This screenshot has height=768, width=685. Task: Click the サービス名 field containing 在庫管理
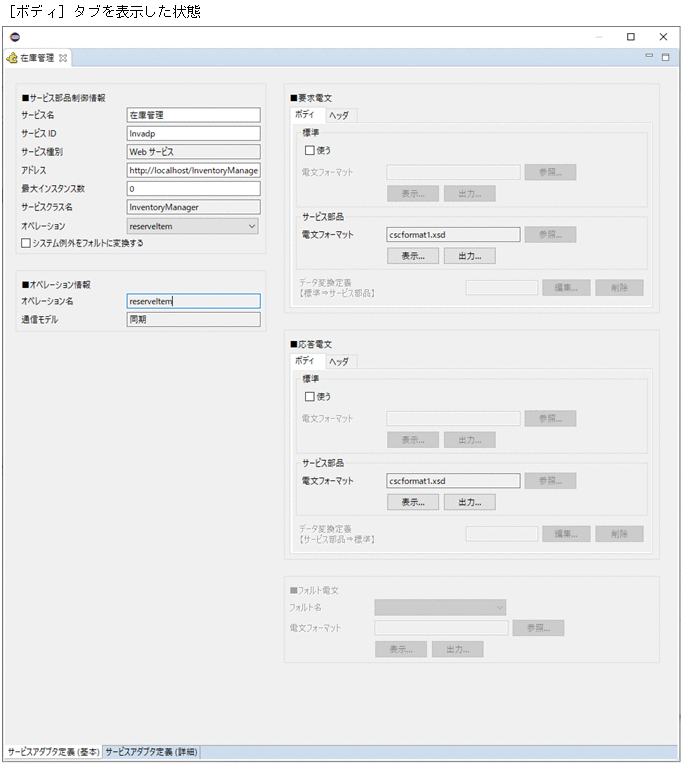point(193,115)
